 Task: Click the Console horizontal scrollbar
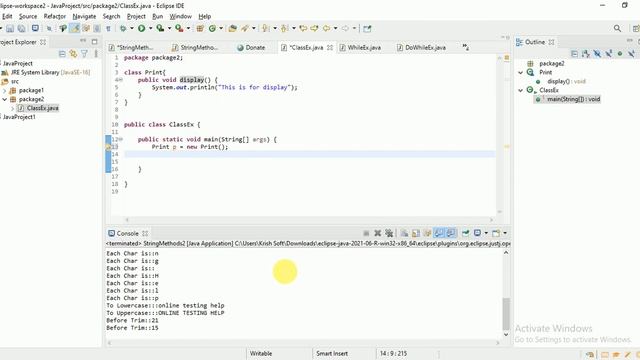(303, 343)
